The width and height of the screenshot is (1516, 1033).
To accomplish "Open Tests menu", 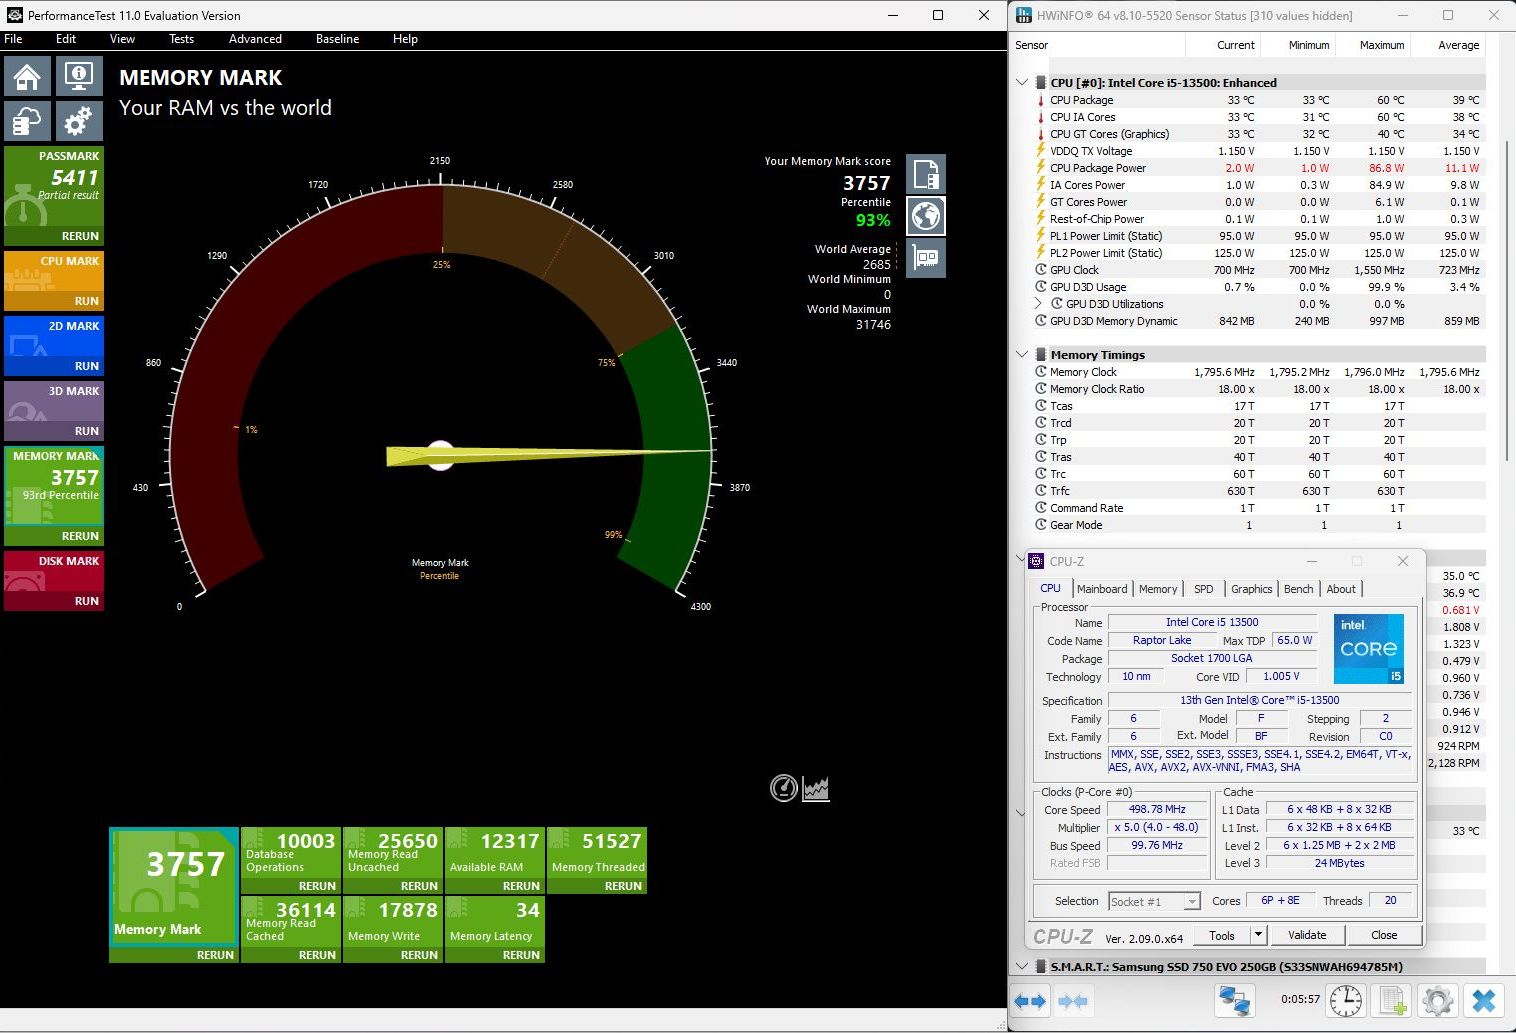I will [181, 39].
